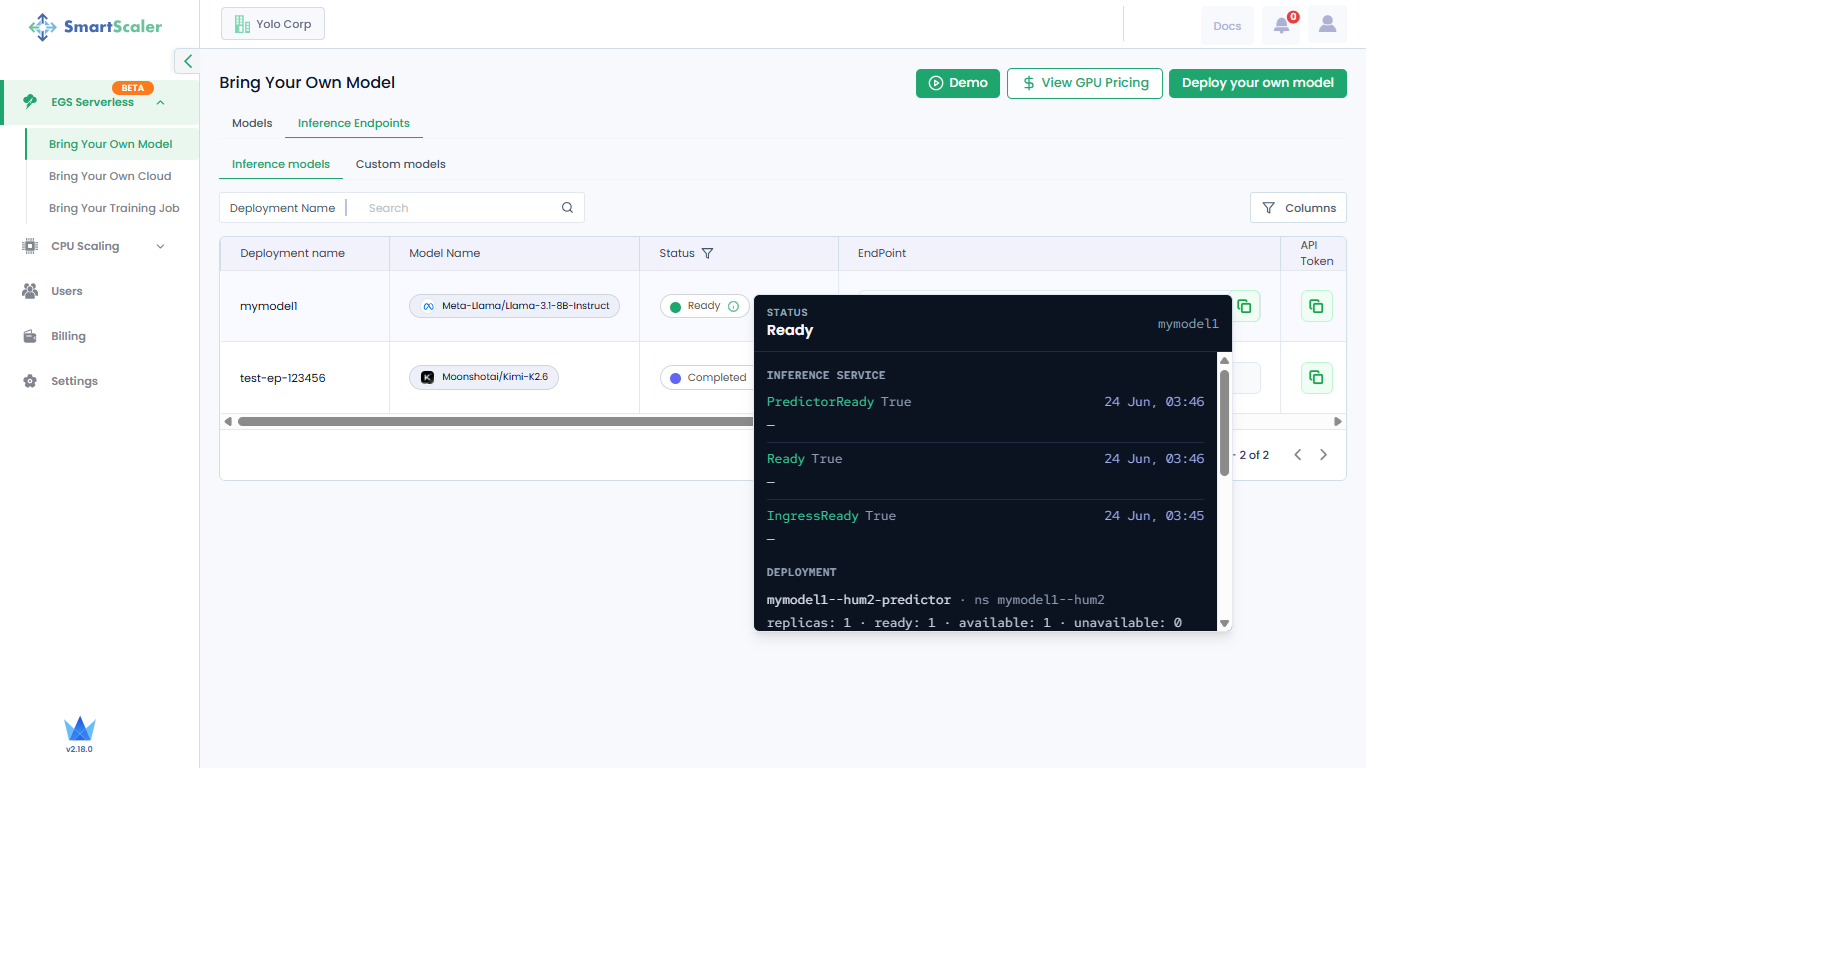The height and width of the screenshot is (956, 1843).
Task: Click the Meta logo in the Llama model chip
Action: pos(428,306)
